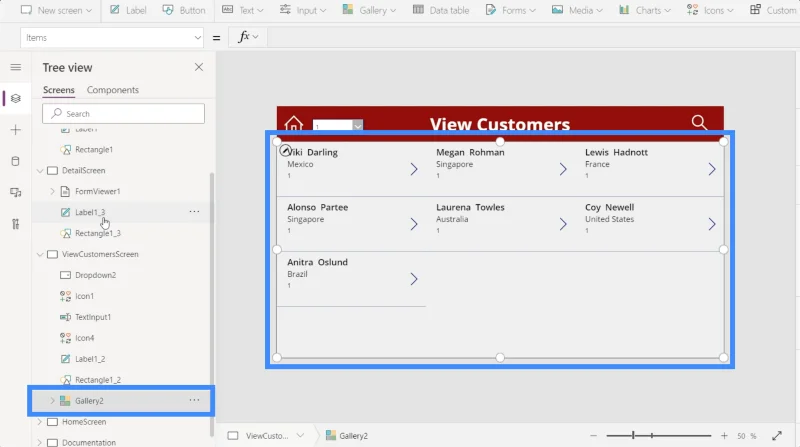The image size is (800, 447).
Task: Select Rectangle1 in the tree
Action: 94,150
